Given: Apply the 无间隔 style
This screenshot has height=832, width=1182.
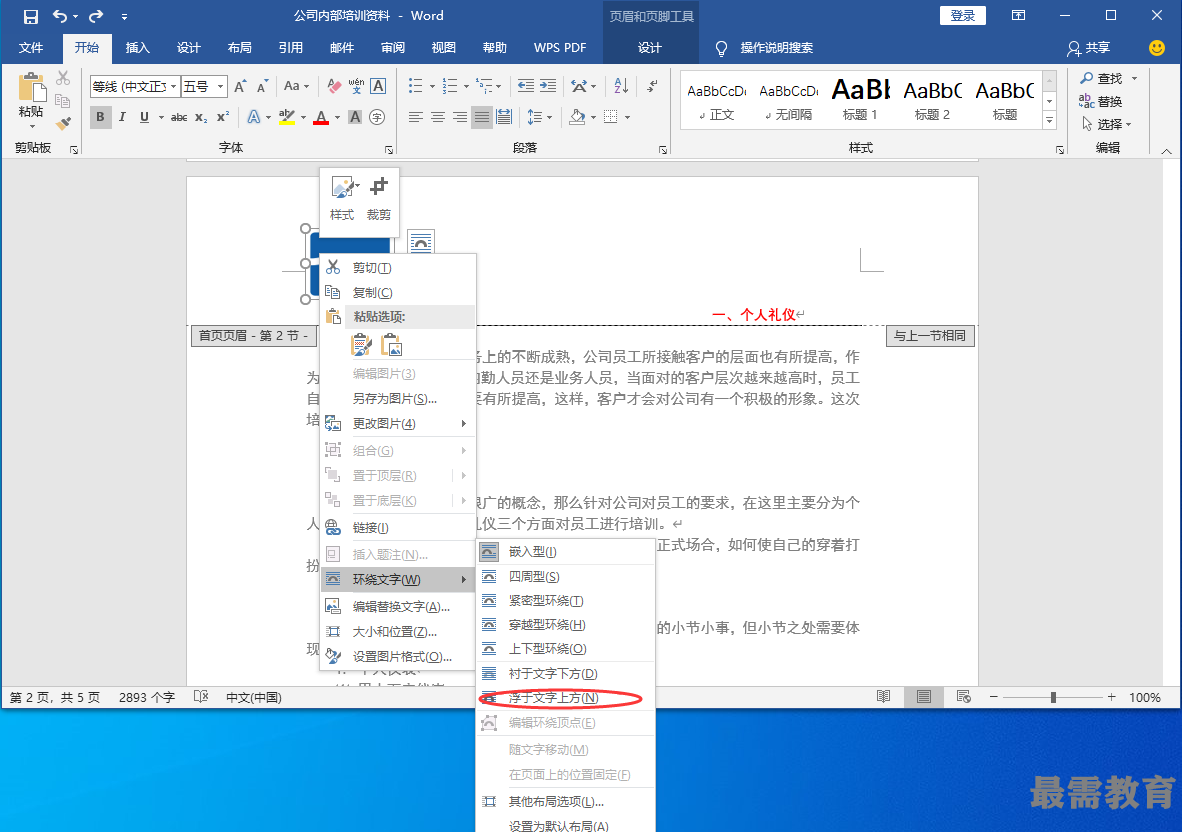Looking at the screenshot, I should (789, 99).
